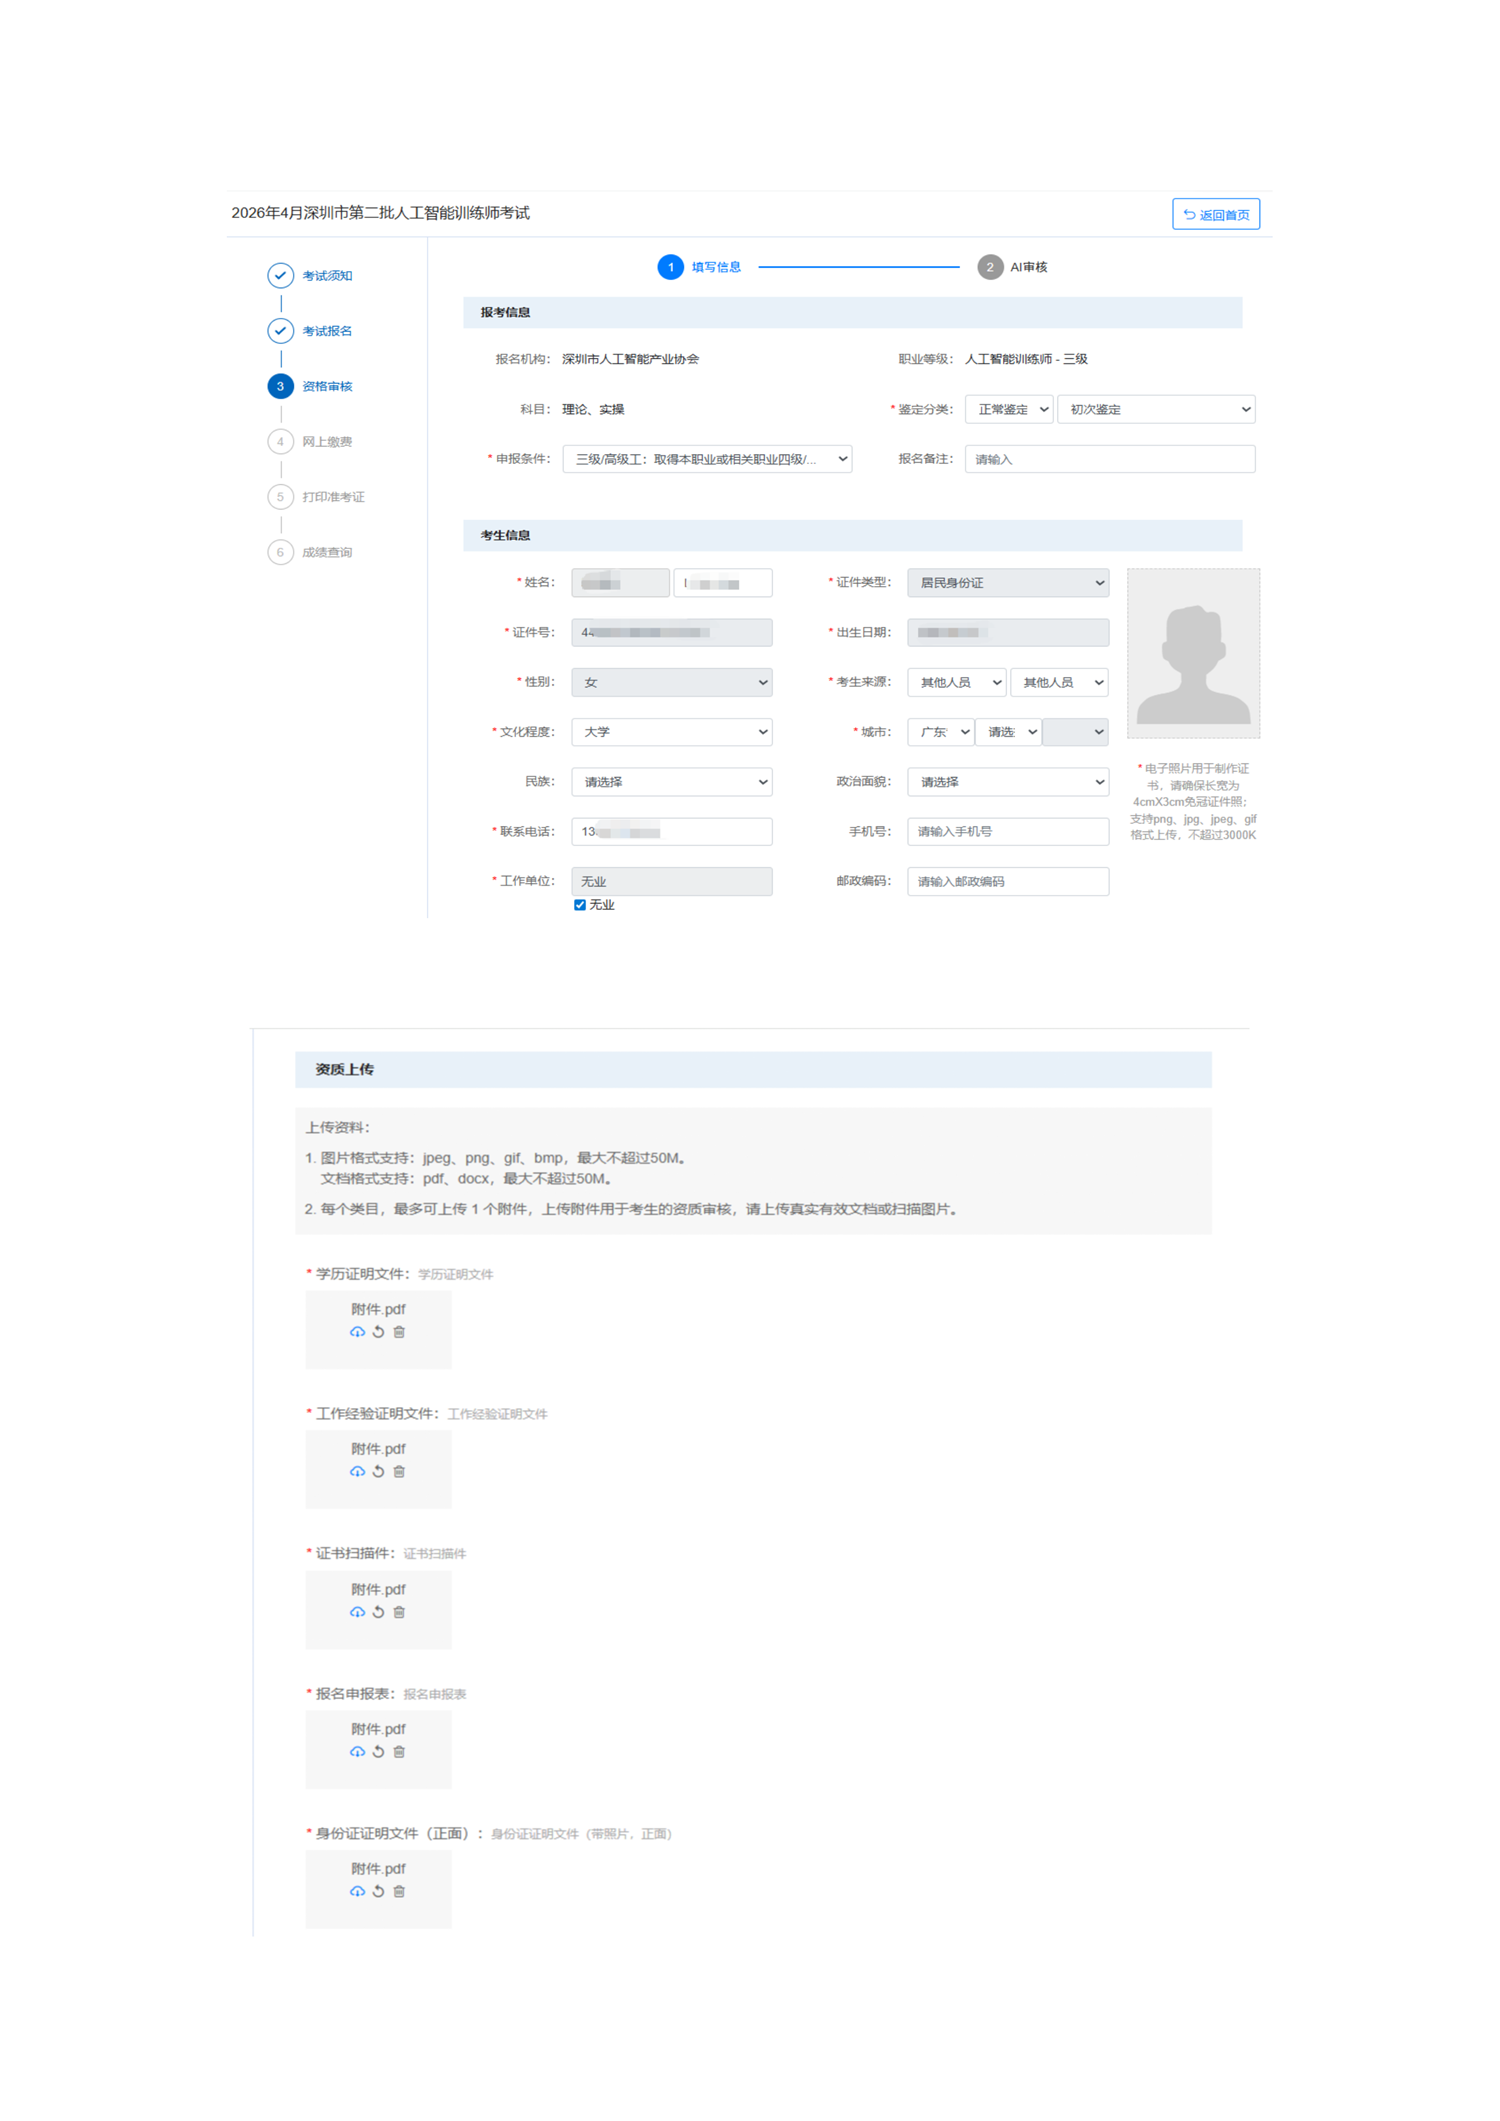The height and width of the screenshot is (2121, 1500).
Task: Click the 深圳市人工智能产业协会 text
Action: [630, 359]
